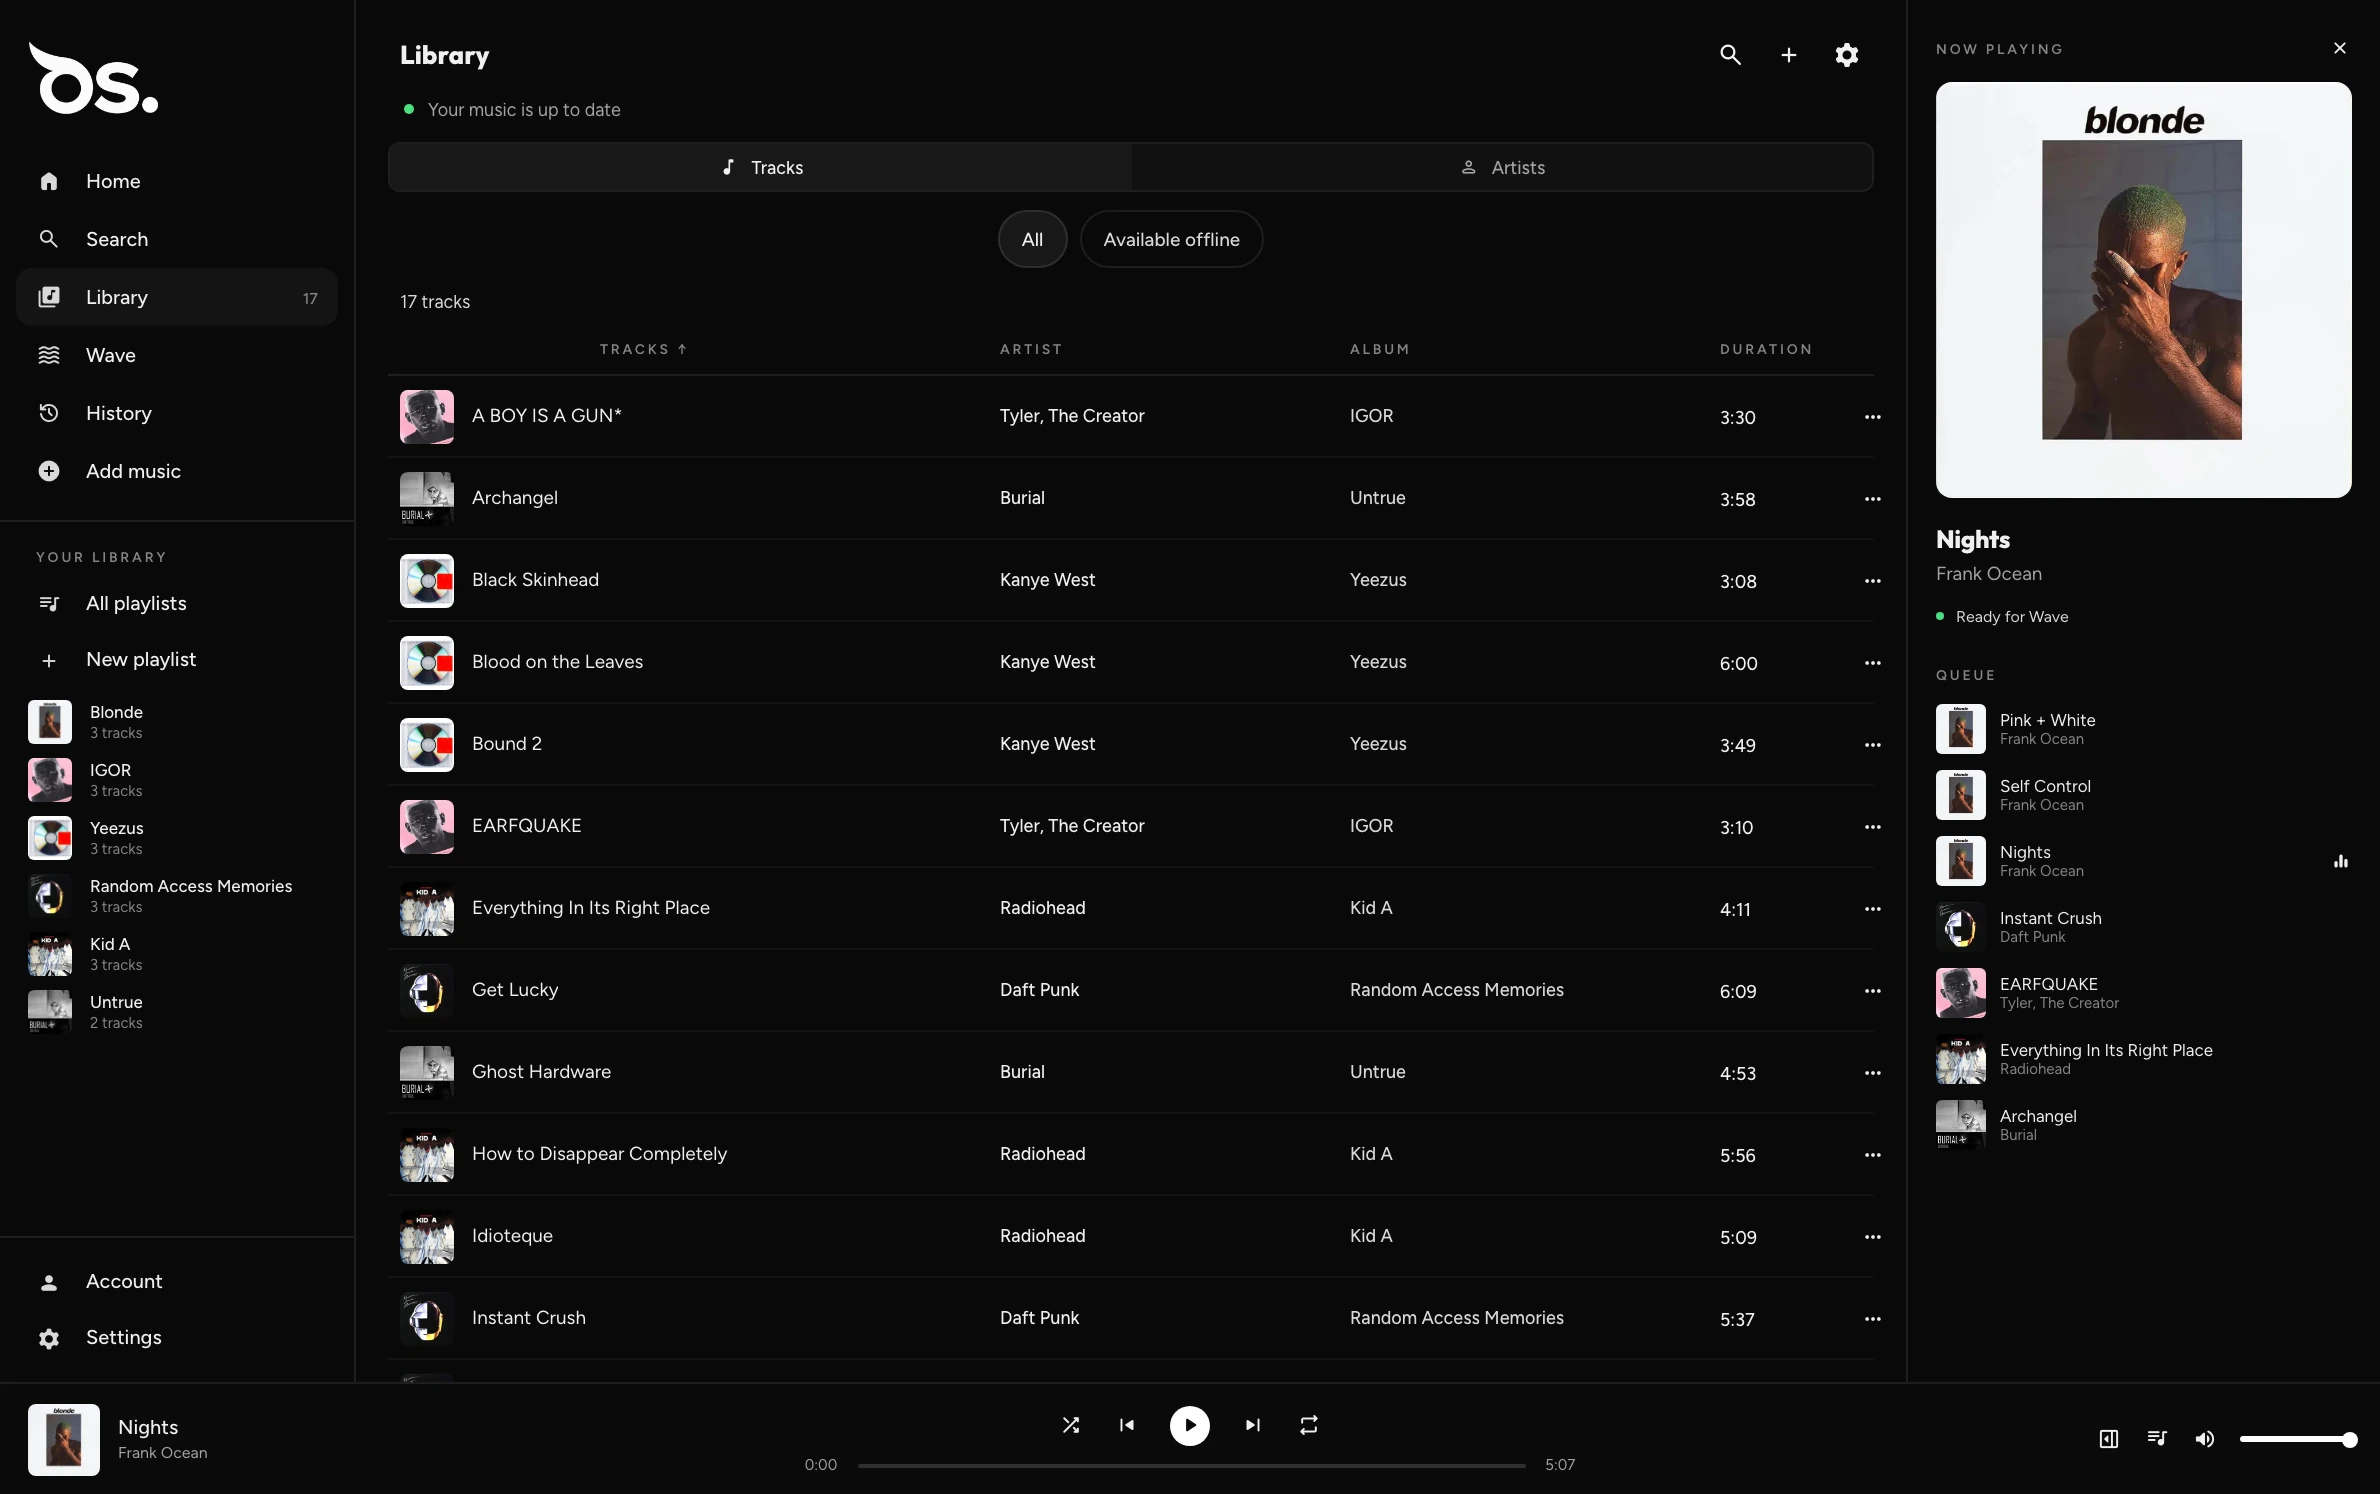Open All playlists
This screenshot has width=2380, height=1494.
pos(177,603)
